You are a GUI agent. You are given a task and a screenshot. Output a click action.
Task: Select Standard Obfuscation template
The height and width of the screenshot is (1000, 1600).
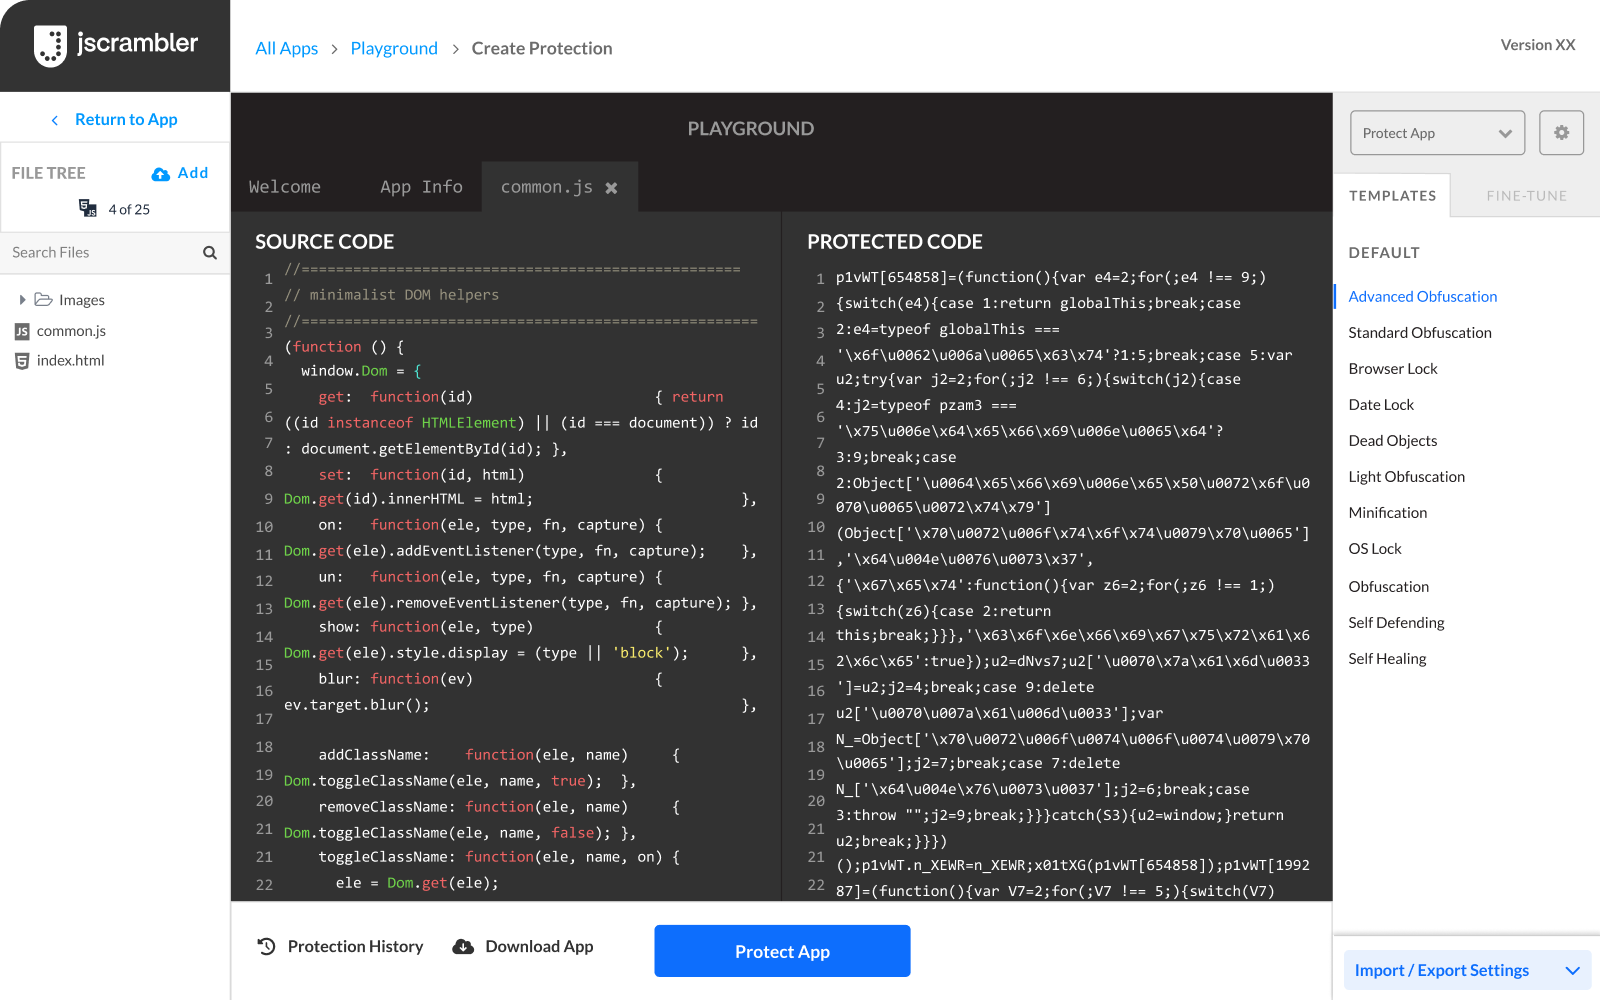[x=1419, y=332]
